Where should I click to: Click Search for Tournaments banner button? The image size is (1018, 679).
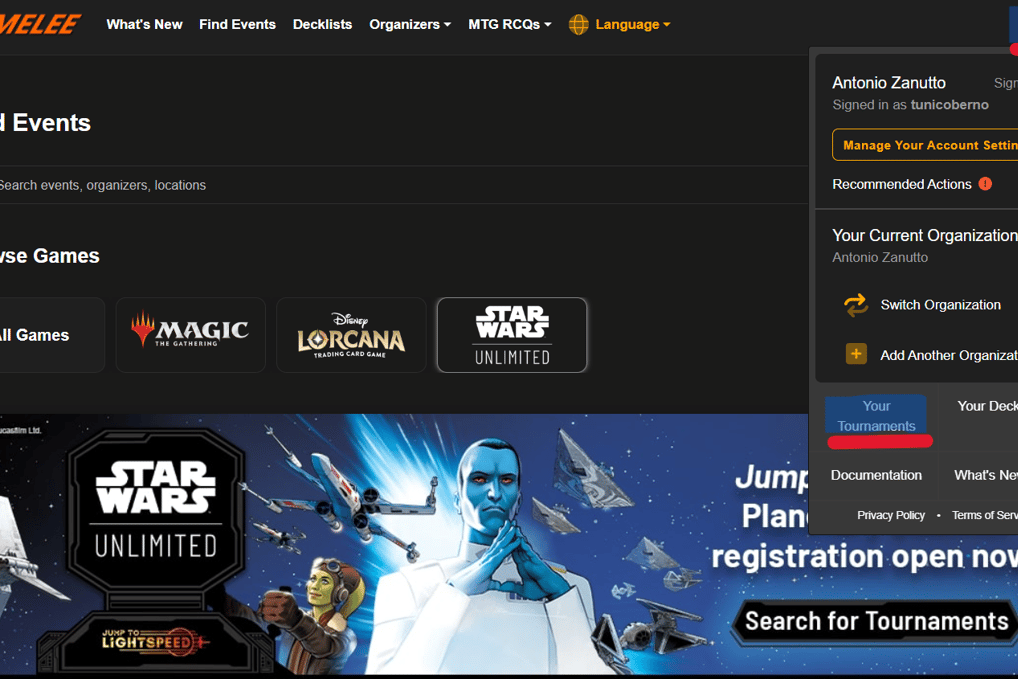tap(876, 621)
